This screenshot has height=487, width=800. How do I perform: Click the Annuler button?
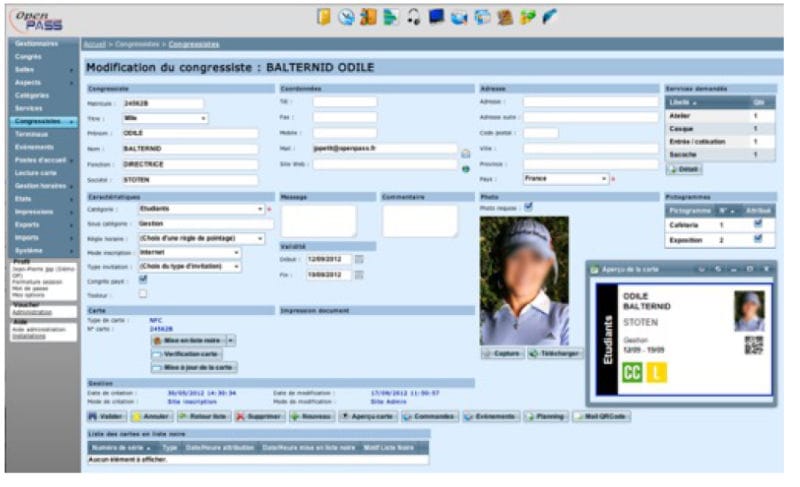point(151,417)
